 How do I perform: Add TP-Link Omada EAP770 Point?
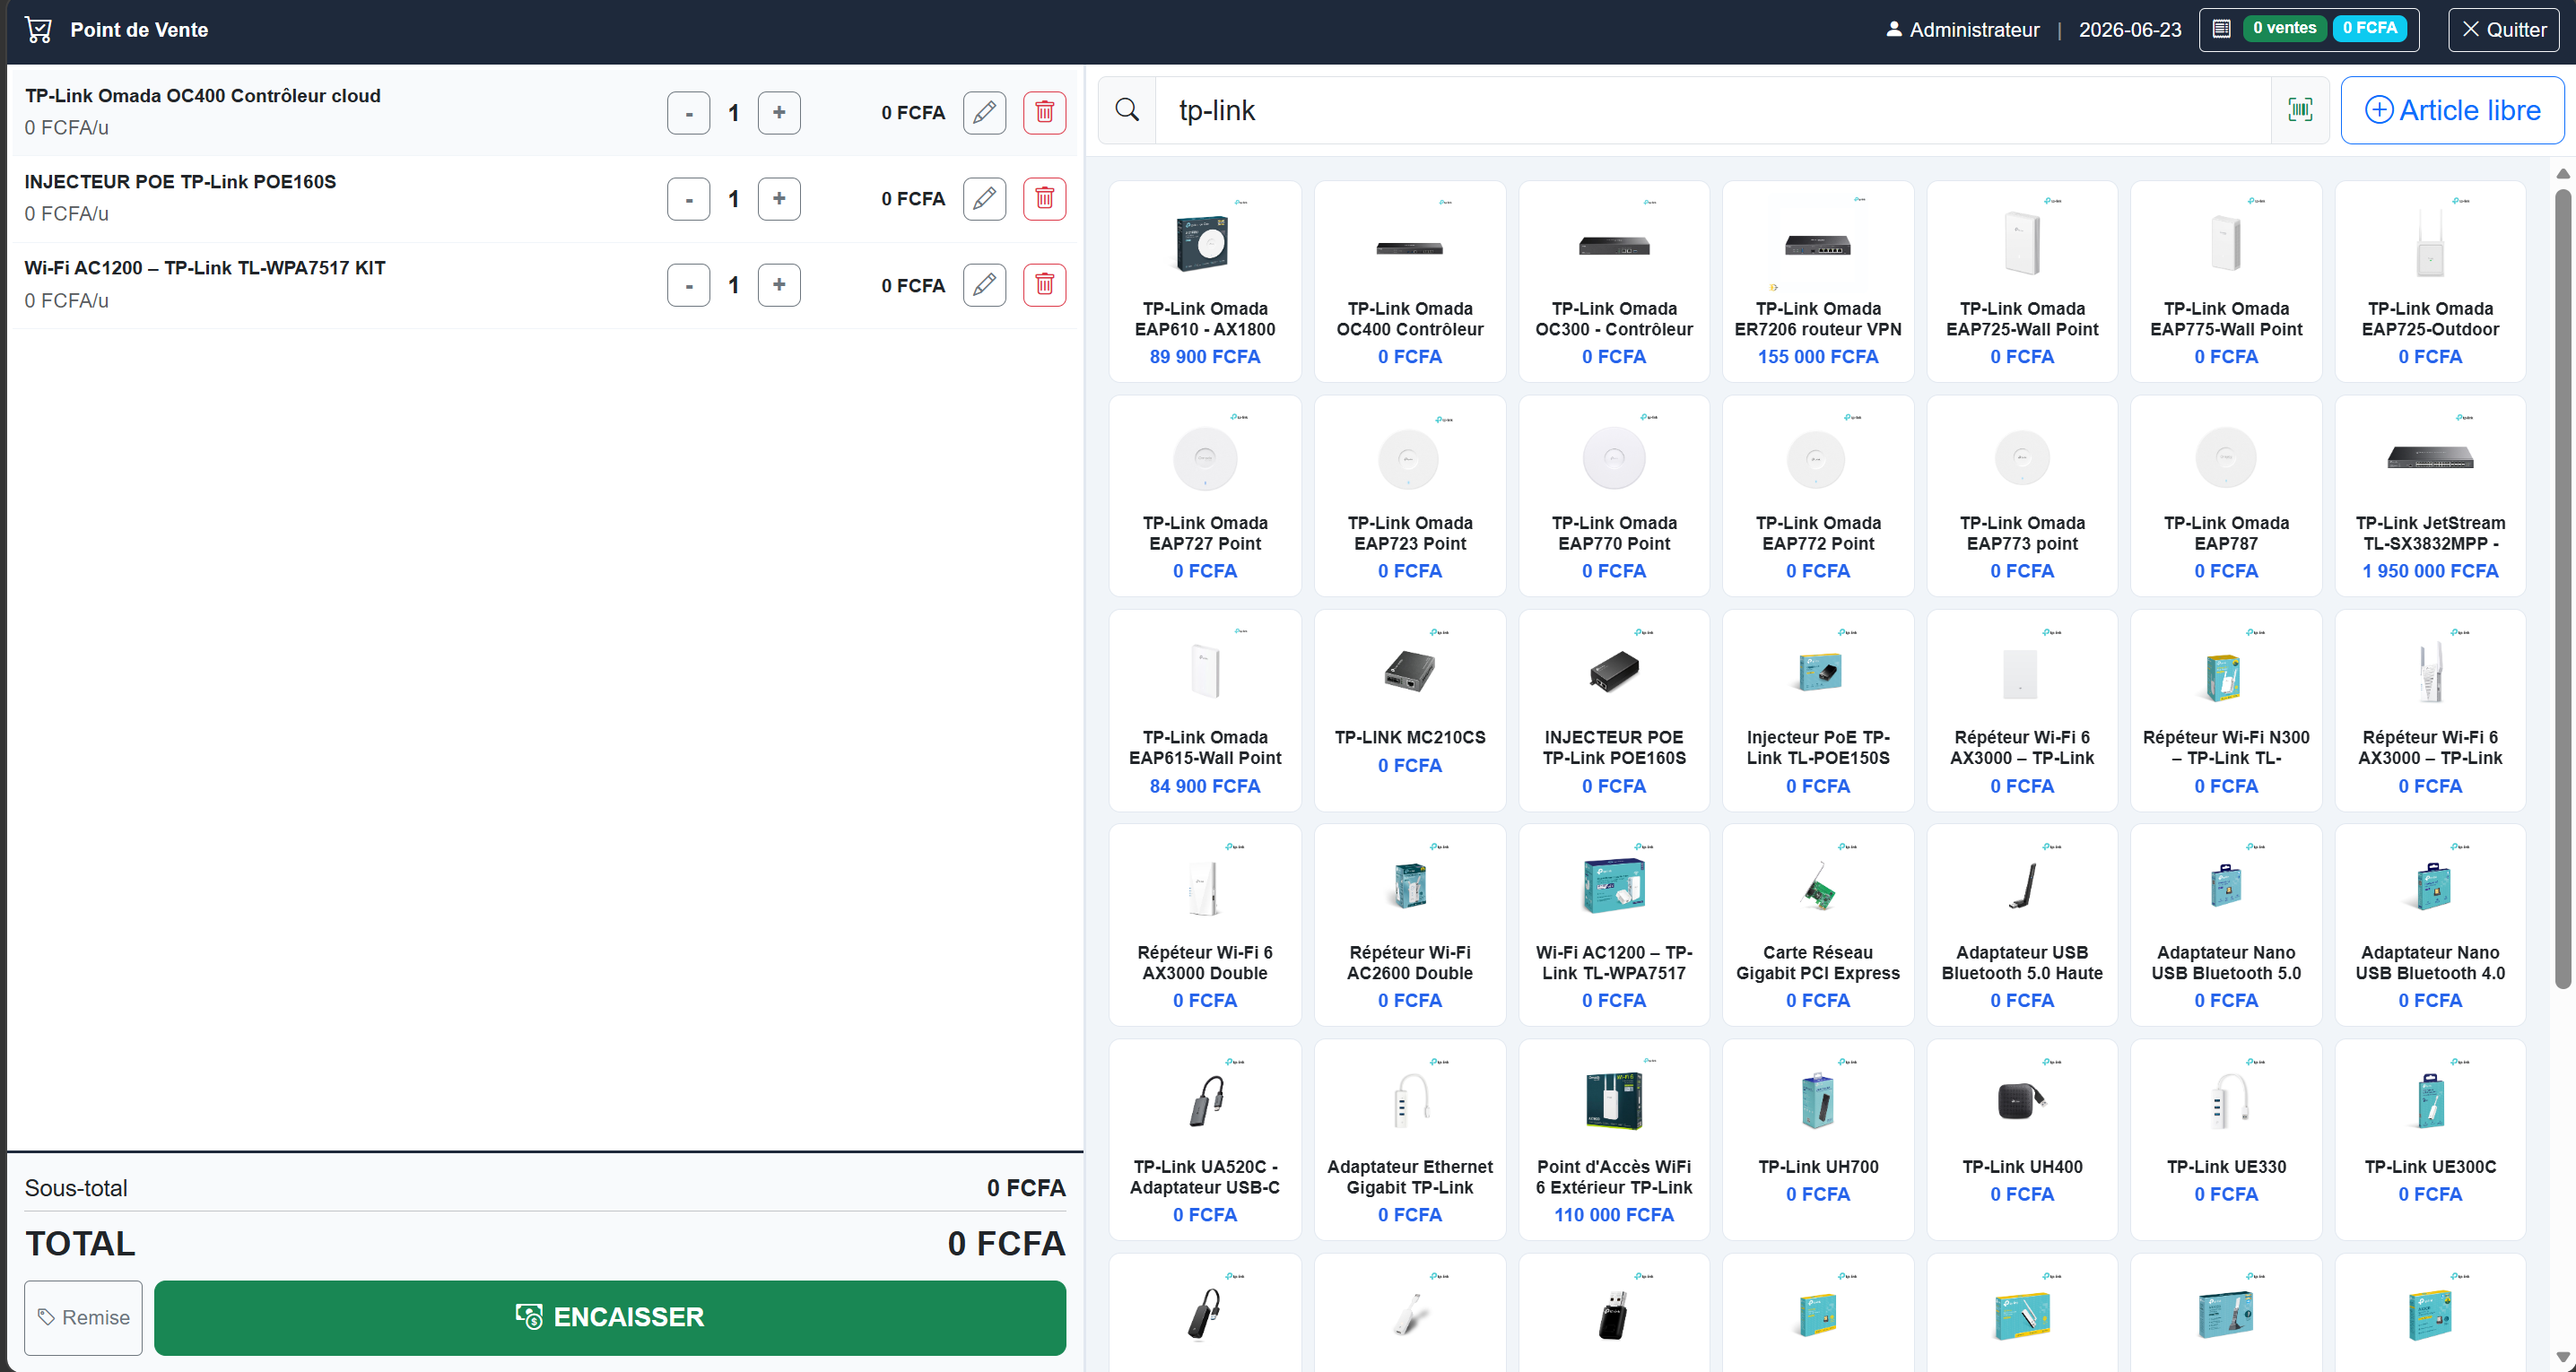(1613, 496)
